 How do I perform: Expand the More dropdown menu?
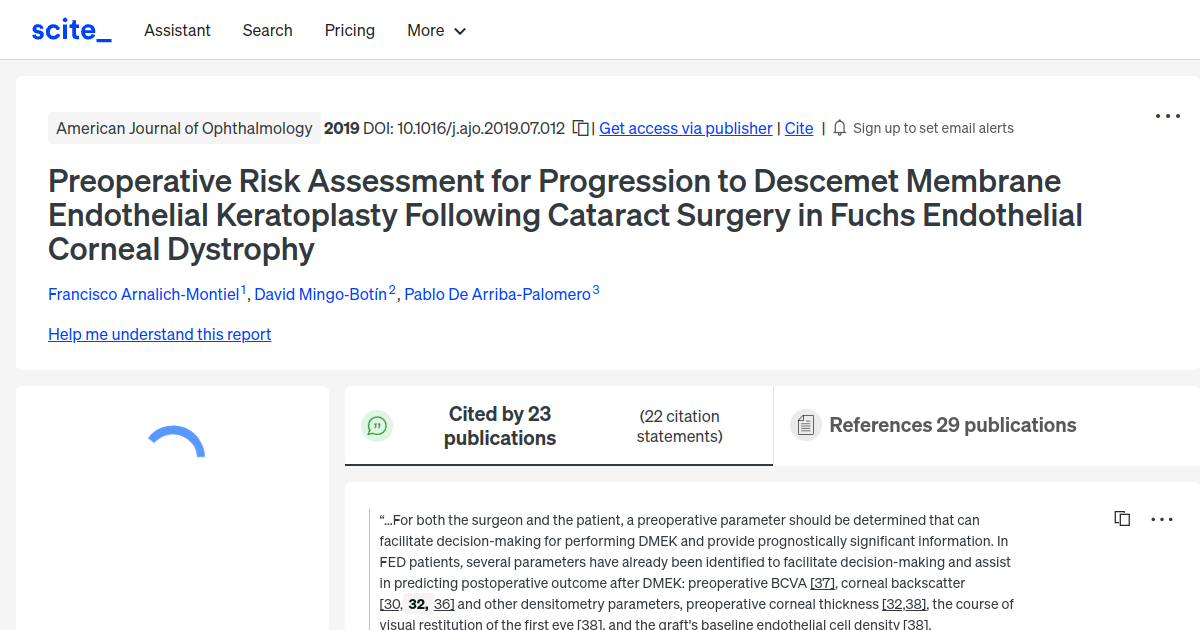[436, 30]
